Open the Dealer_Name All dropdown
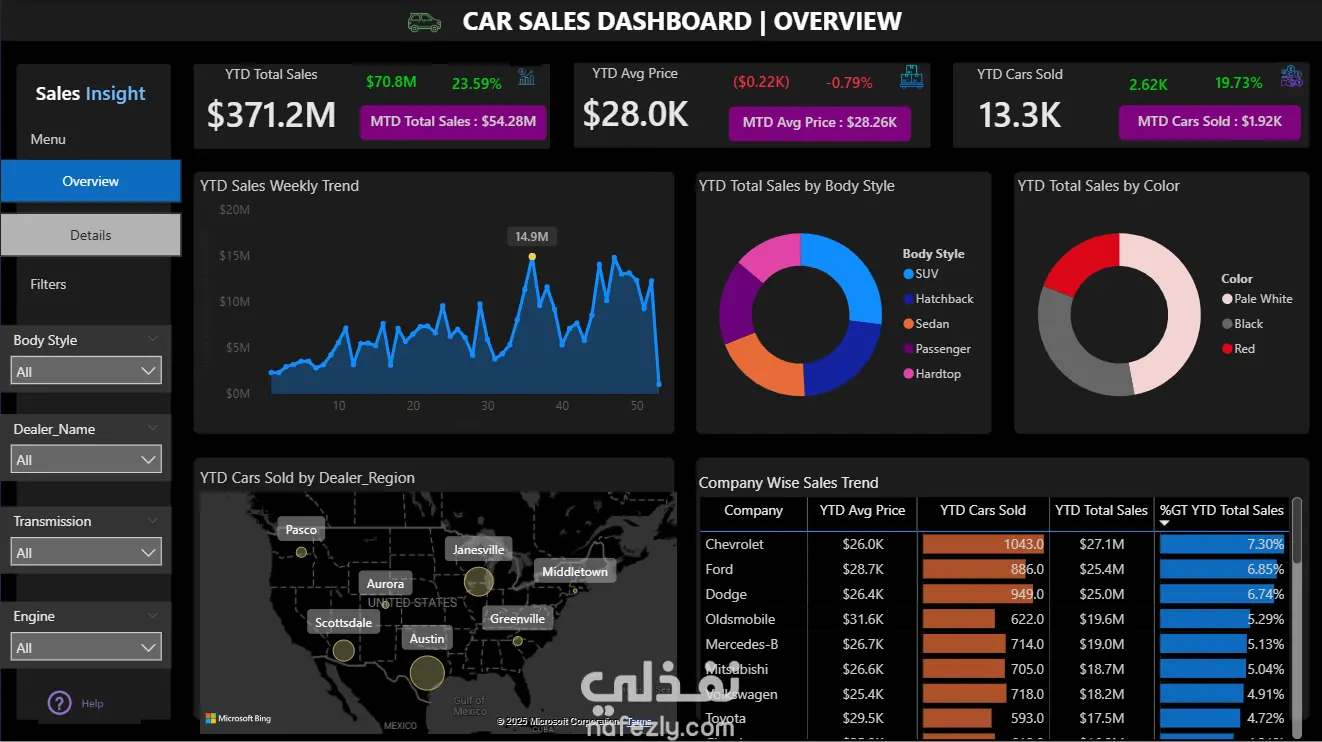Screen dimensions: 1322x742 click(x=85, y=460)
